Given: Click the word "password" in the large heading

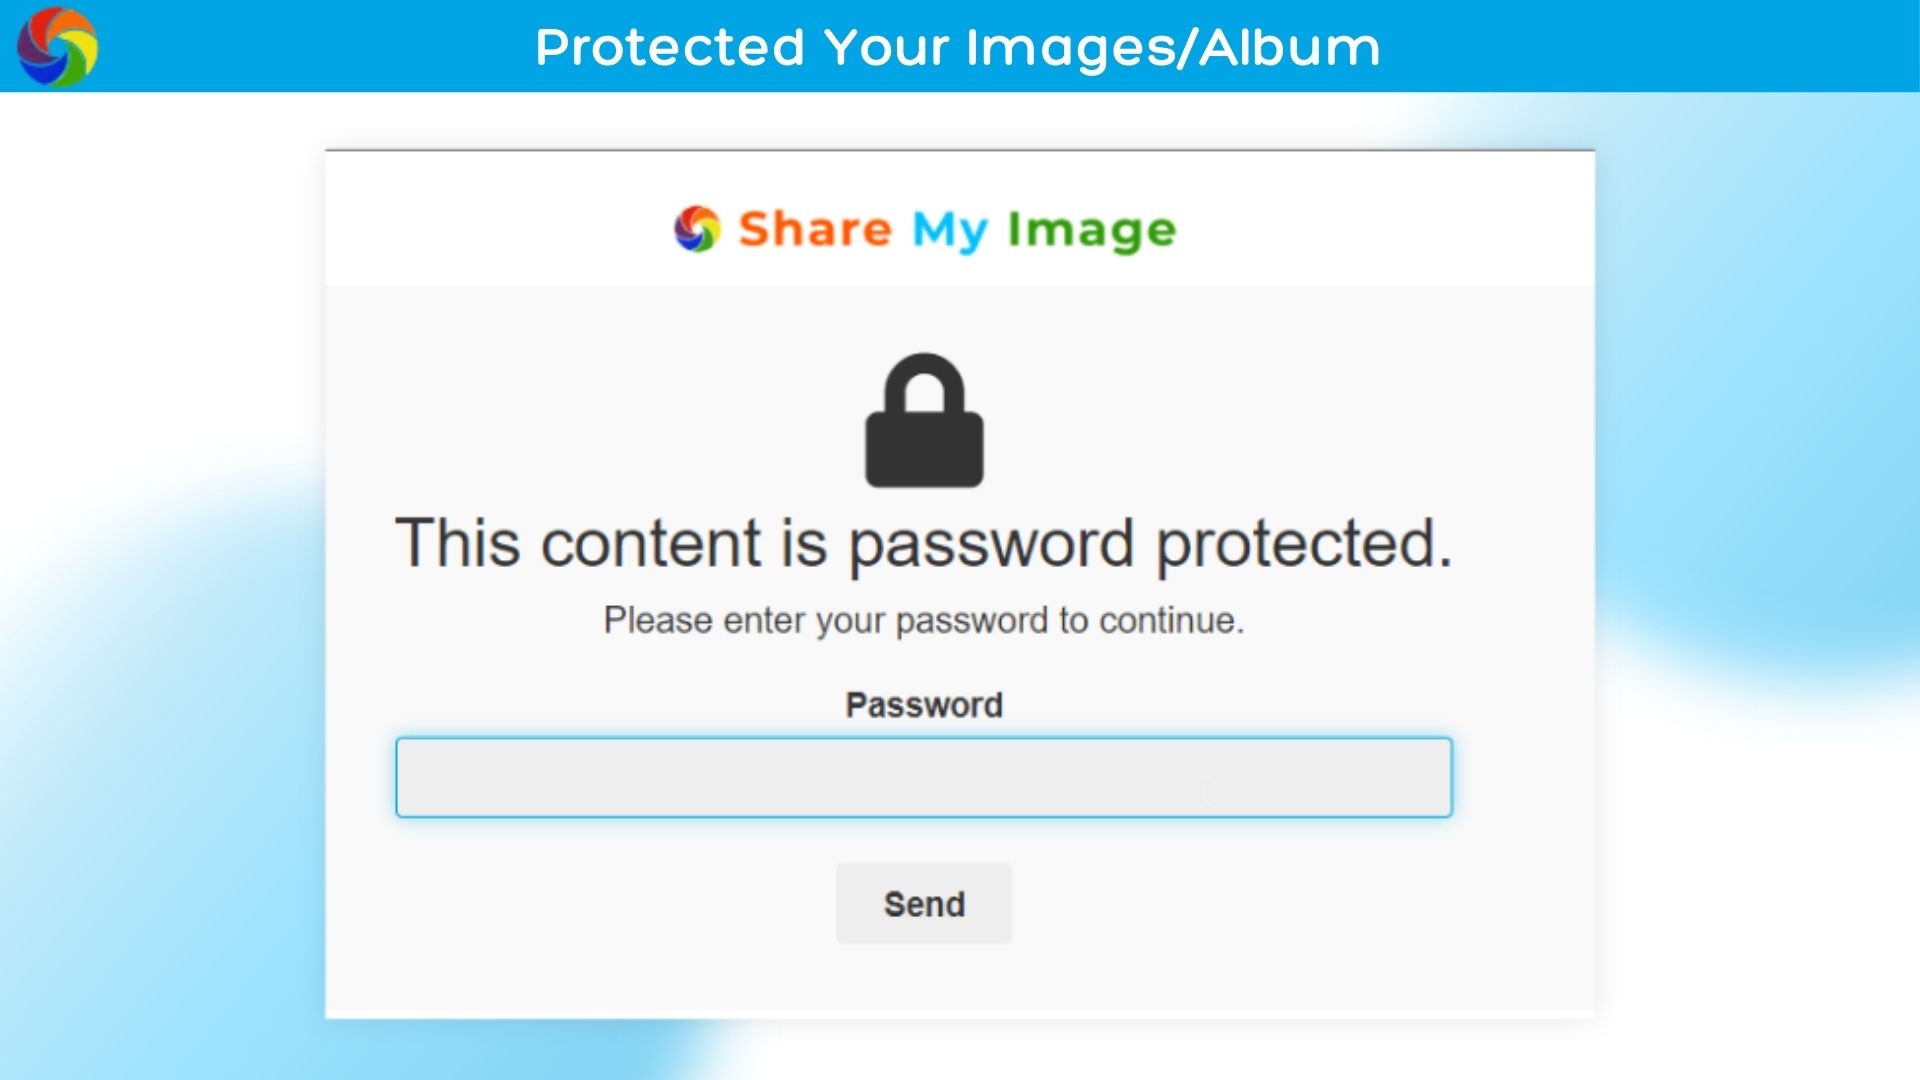Looking at the screenshot, I should pos(991,545).
